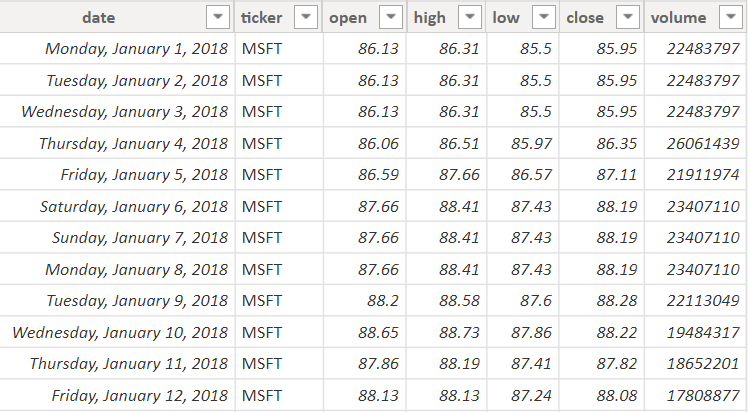This screenshot has height=412, width=748.
Task: Click close value 88.22
Action: (616, 332)
